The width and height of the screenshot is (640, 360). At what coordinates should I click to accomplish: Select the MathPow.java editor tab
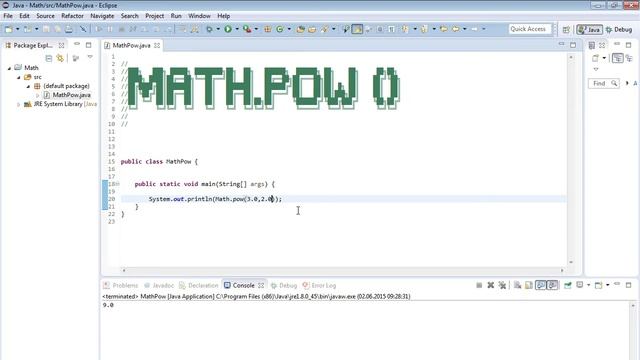131,45
